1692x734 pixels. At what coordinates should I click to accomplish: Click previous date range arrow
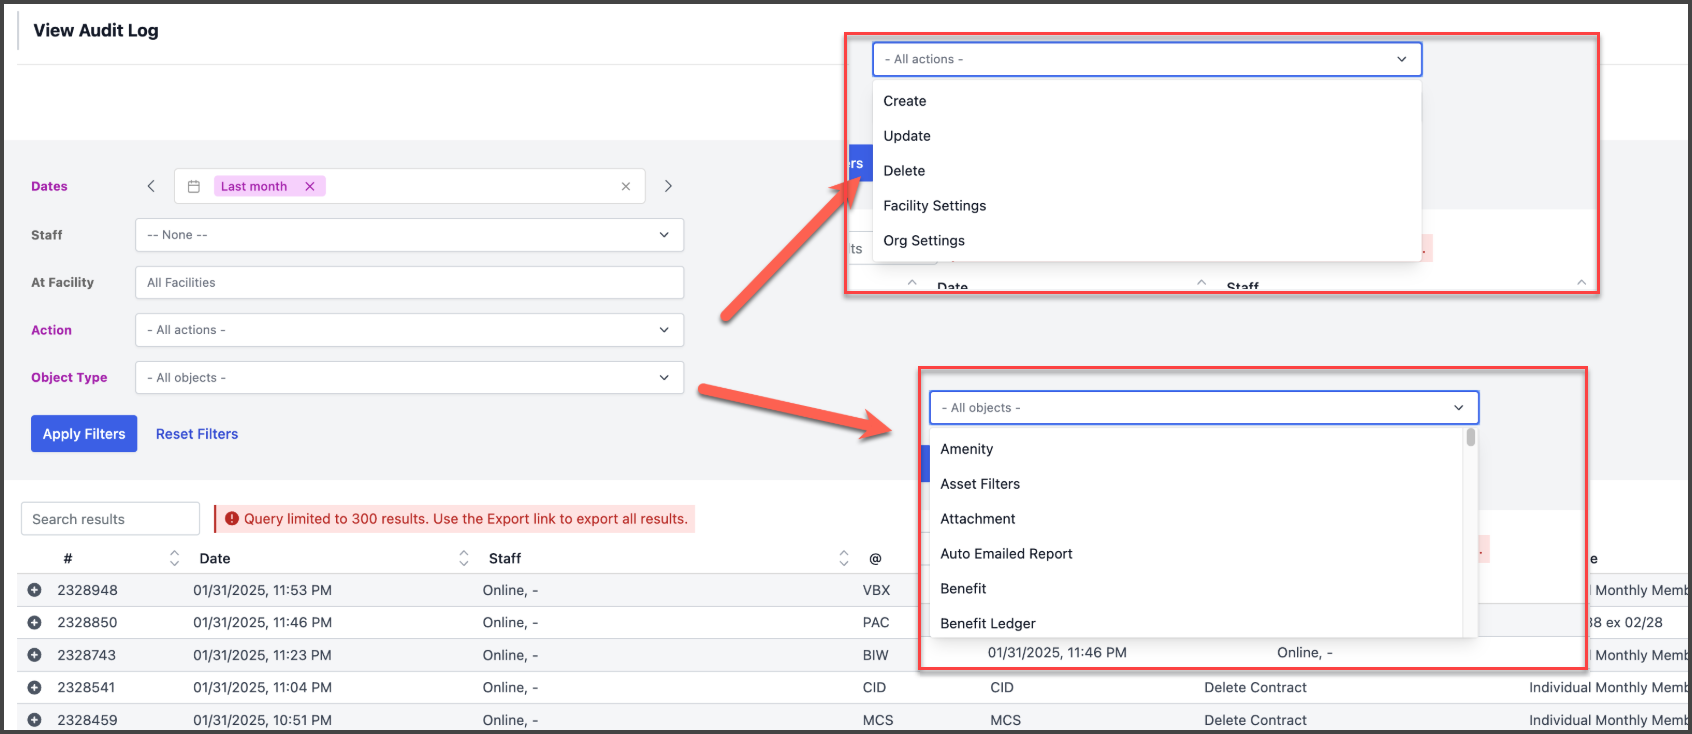pyautogui.click(x=151, y=186)
